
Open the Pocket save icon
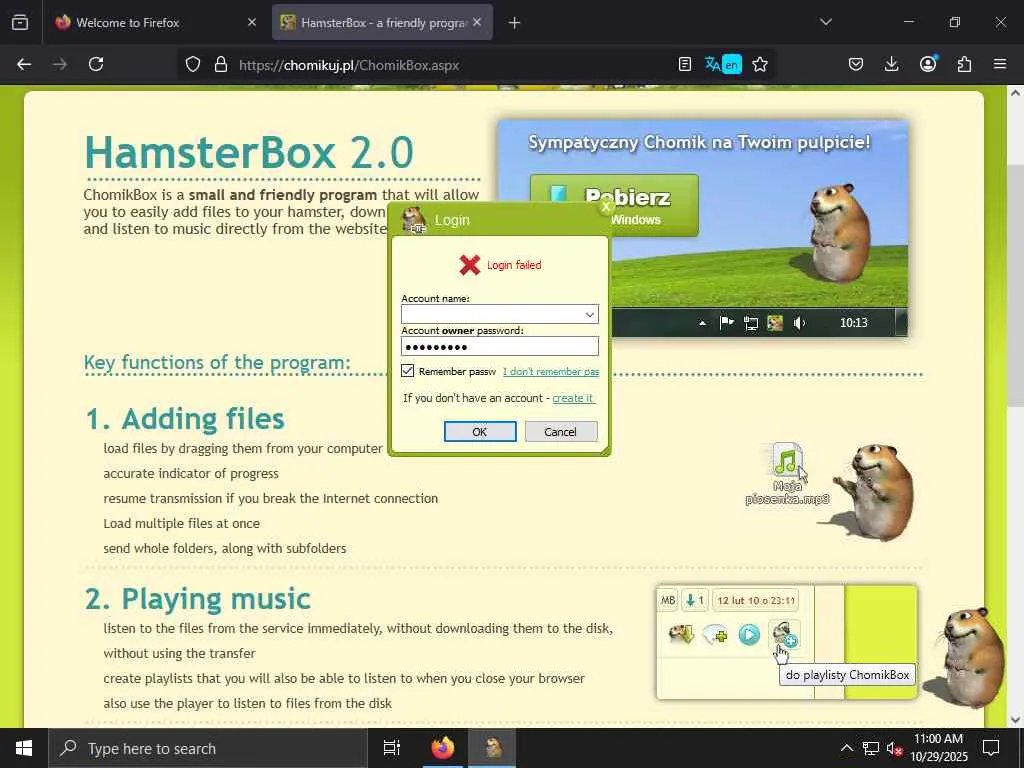click(856, 64)
